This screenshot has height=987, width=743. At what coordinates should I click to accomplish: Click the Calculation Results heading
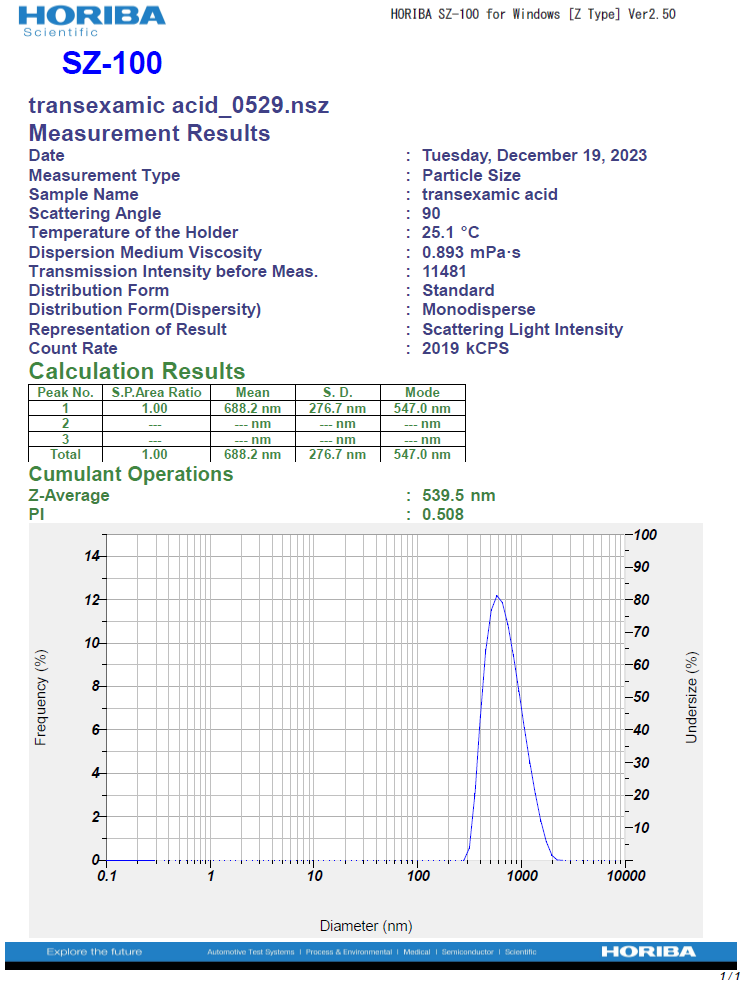(x=137, y=371)
